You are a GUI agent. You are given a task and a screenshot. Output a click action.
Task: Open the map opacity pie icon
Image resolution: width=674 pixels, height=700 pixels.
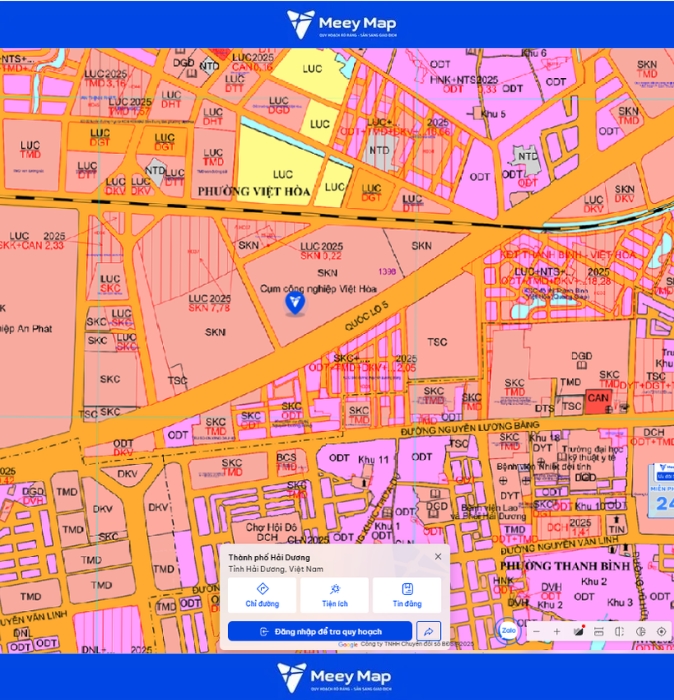click(641, 632)
